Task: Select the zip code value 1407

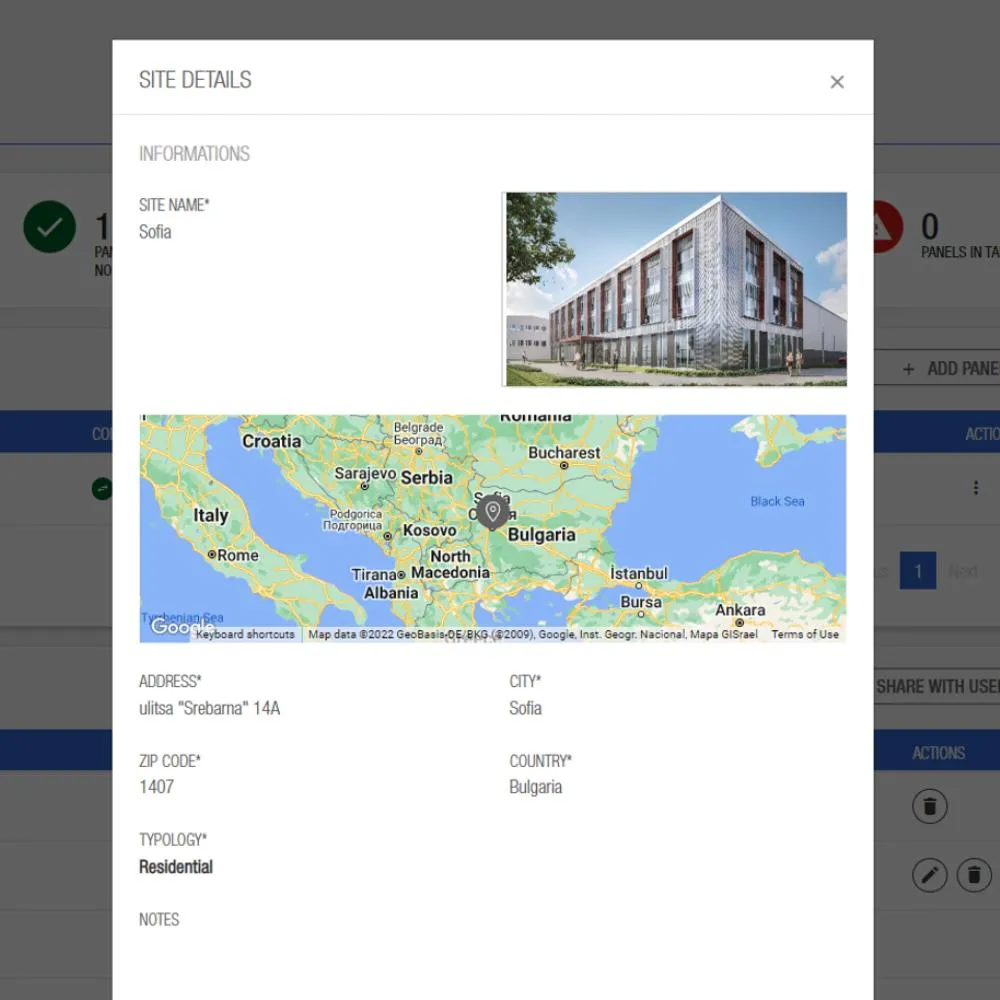Action: click(x=156, y=786)
